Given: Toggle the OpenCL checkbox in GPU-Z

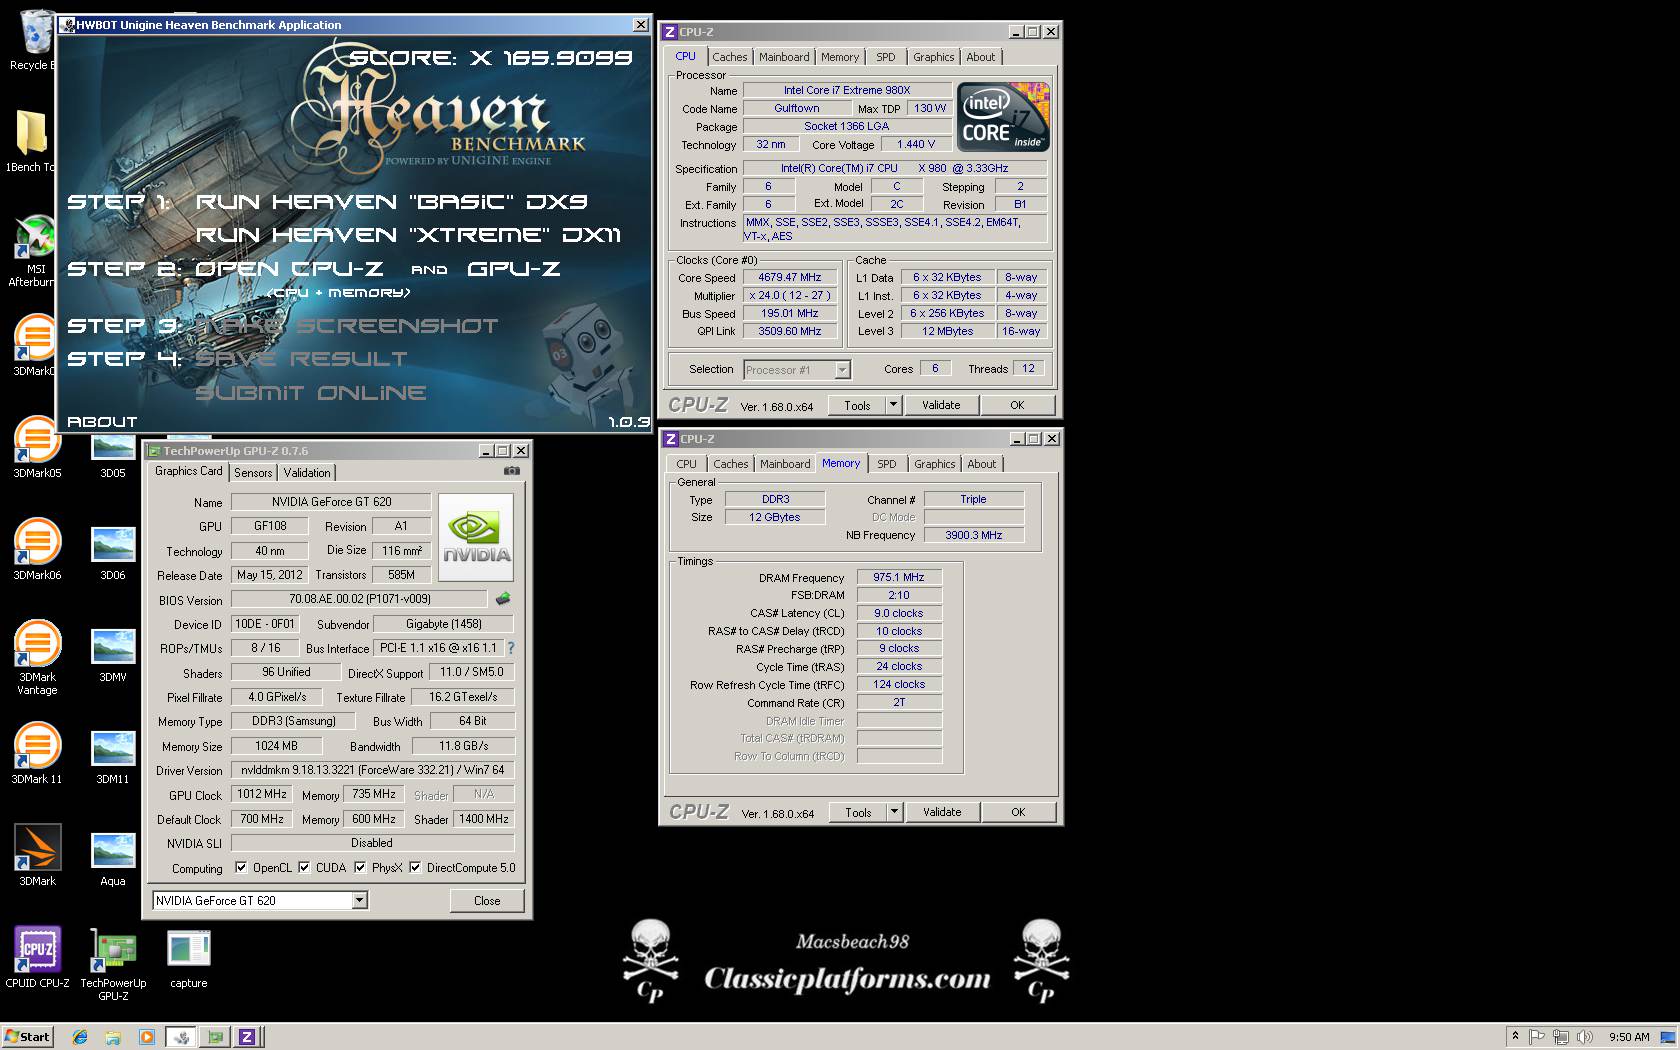Looking at the screenshot, I should click(x=241, y=868).
